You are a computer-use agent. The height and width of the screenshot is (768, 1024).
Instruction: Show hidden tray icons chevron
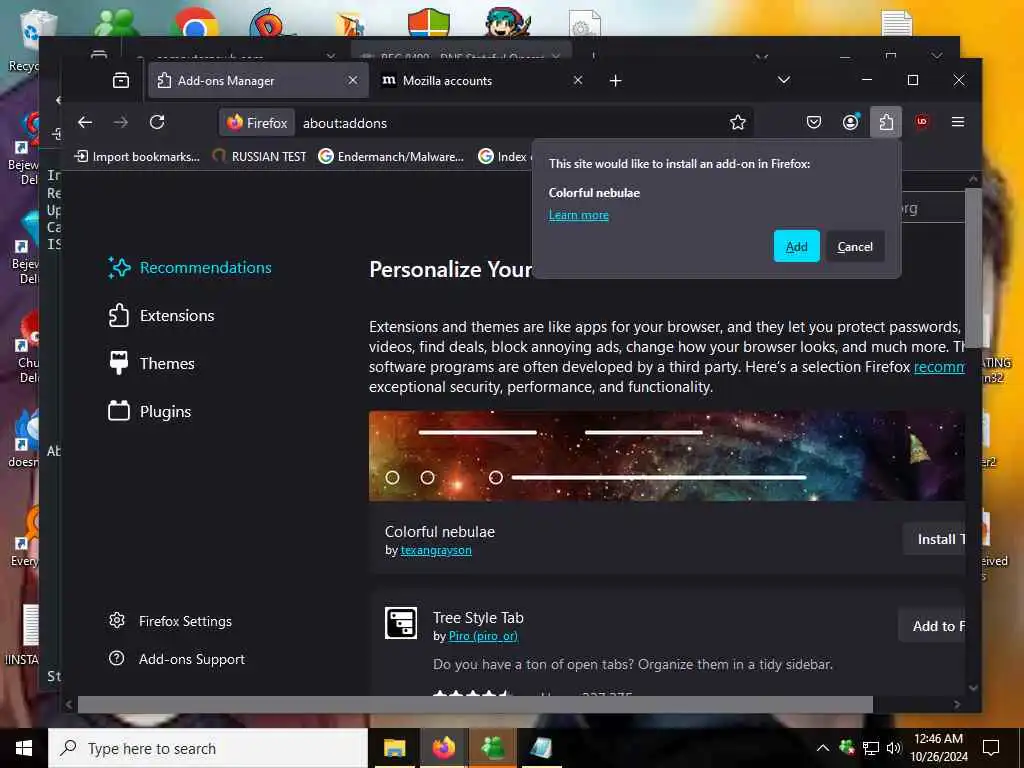point(823,748)
